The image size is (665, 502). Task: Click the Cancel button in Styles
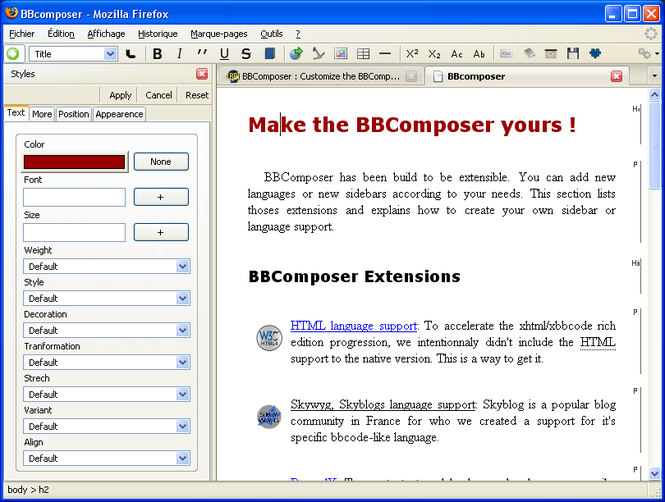tap(159, 95)
